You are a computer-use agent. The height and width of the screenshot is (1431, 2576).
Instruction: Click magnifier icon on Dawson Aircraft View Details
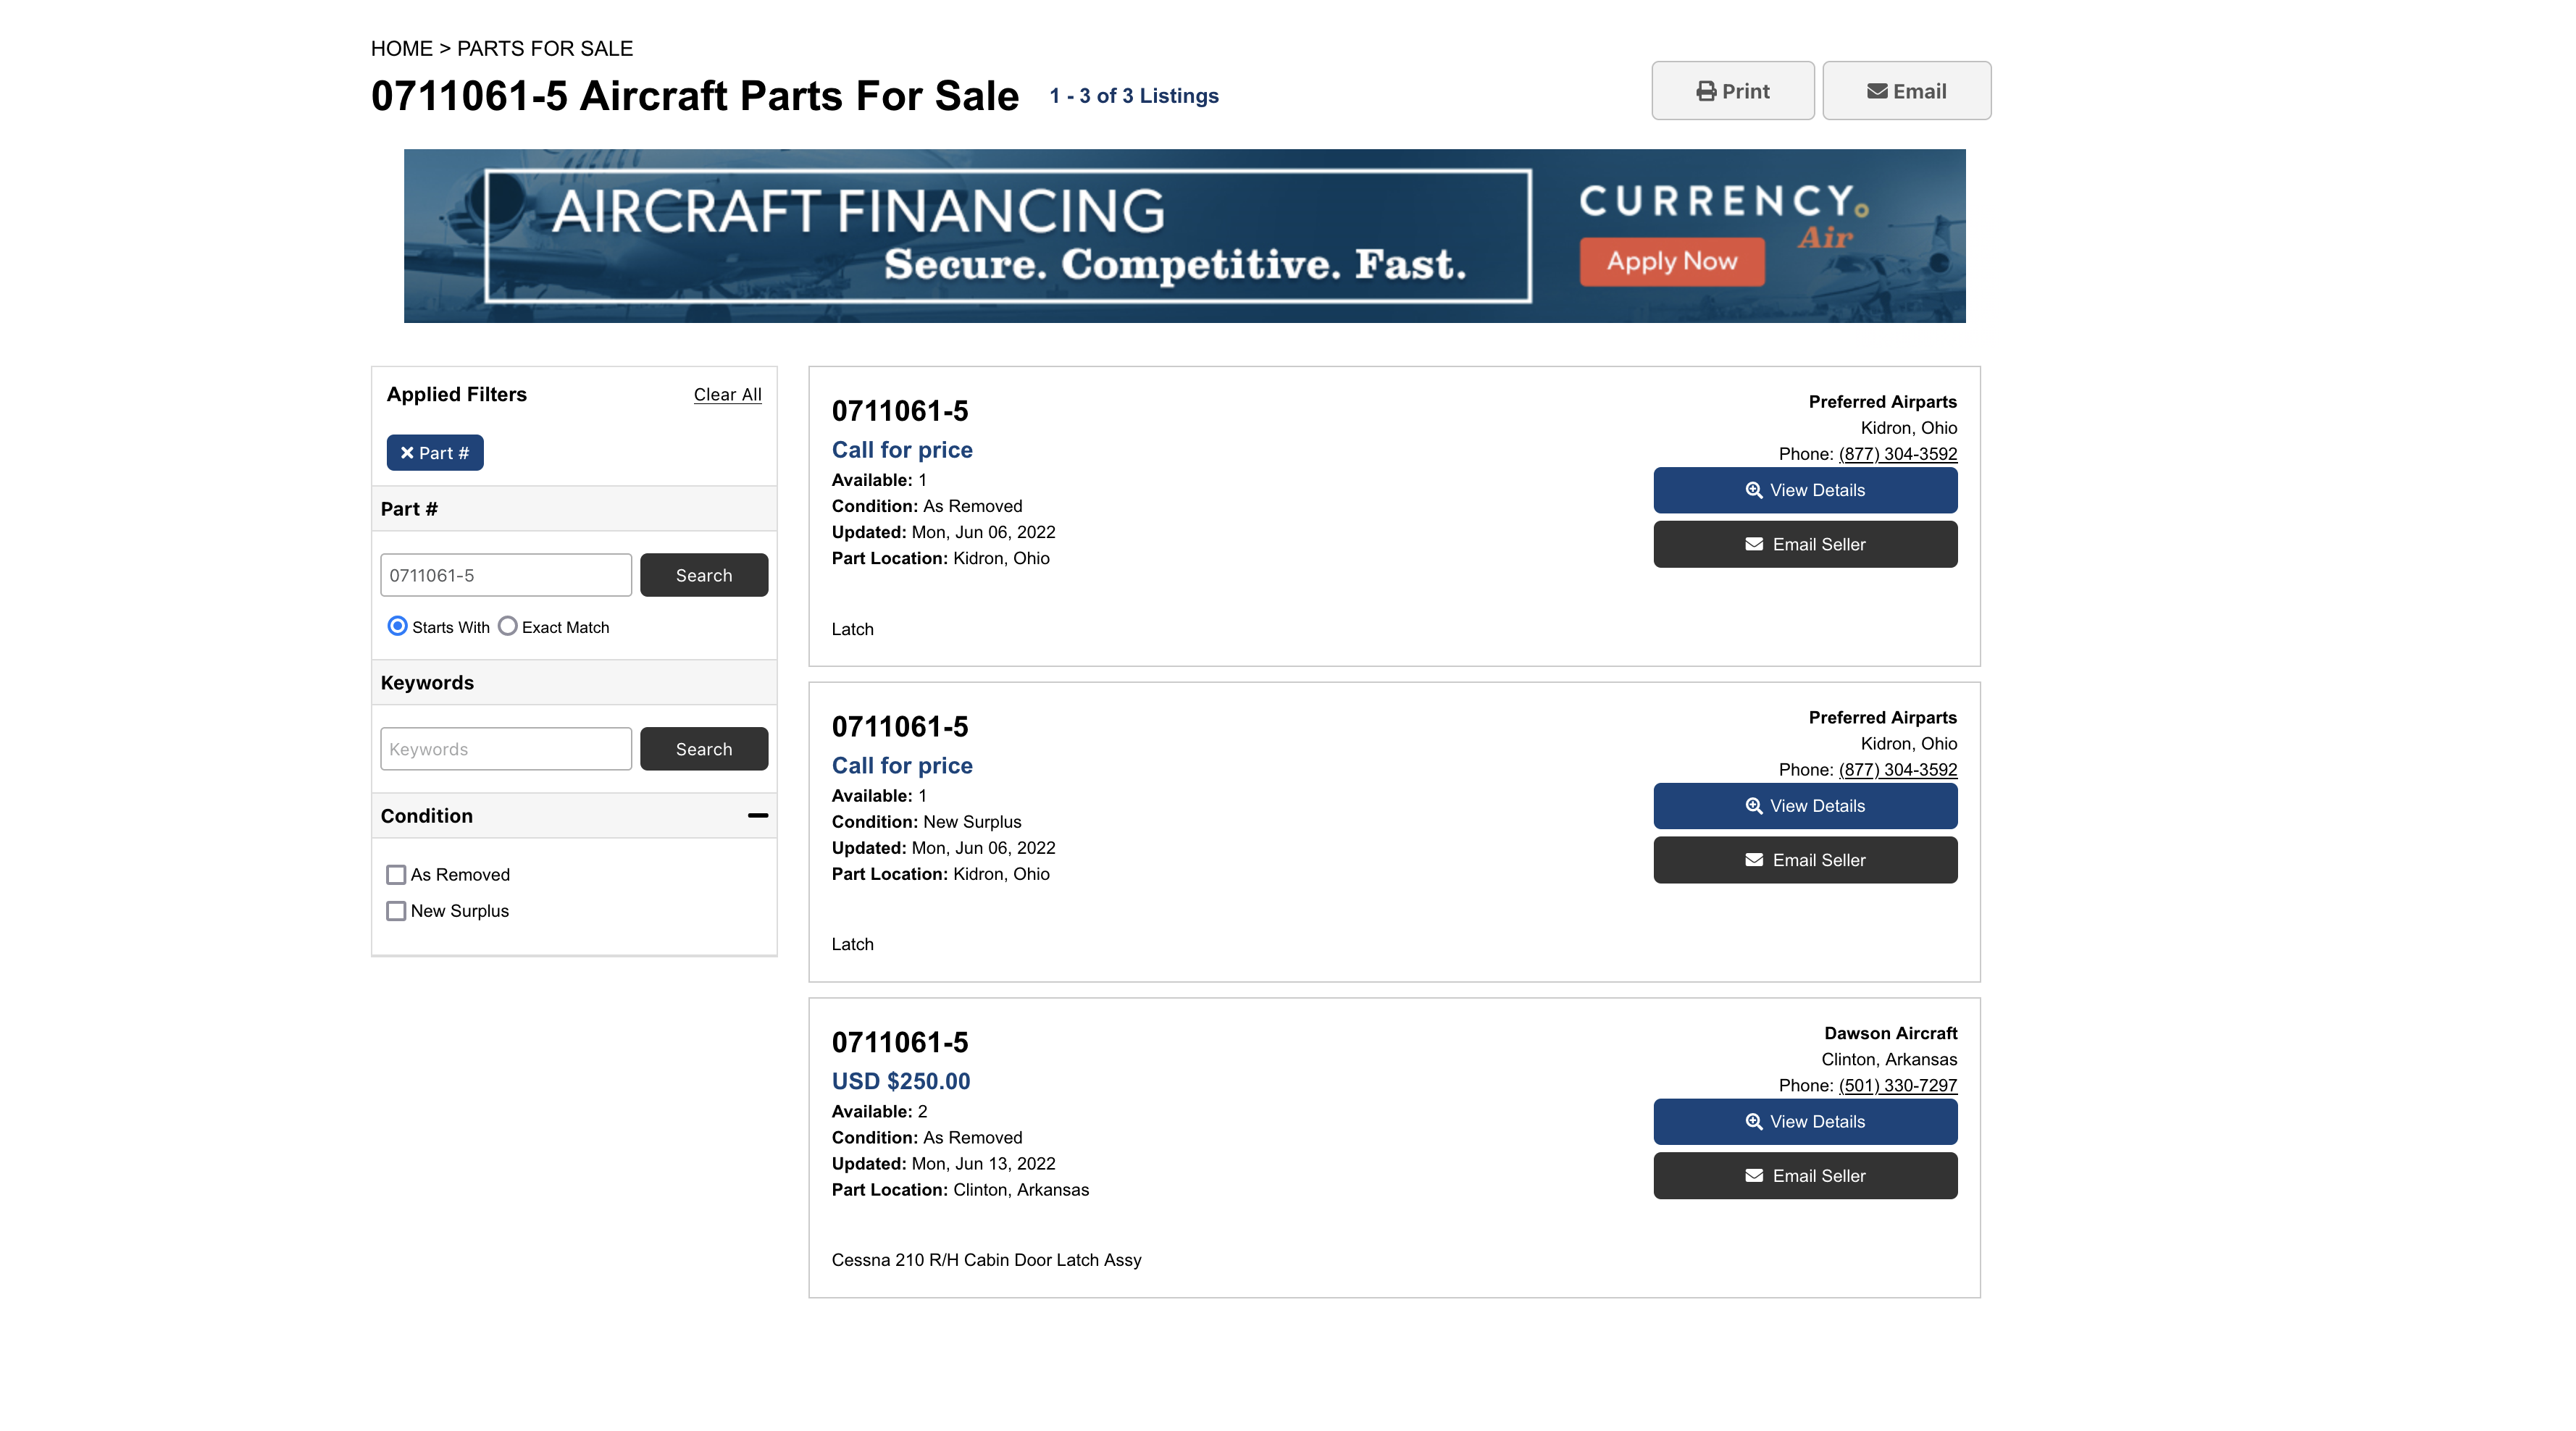click(x=1754, y=1121)
